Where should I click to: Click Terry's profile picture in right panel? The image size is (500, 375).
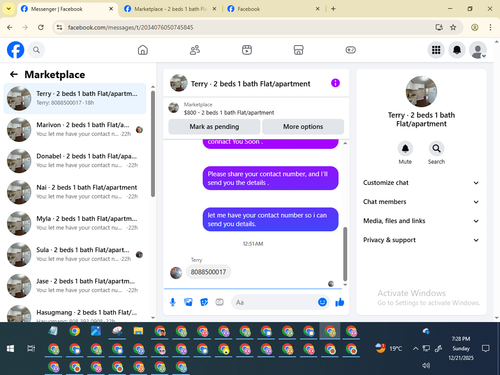point(421,91)
